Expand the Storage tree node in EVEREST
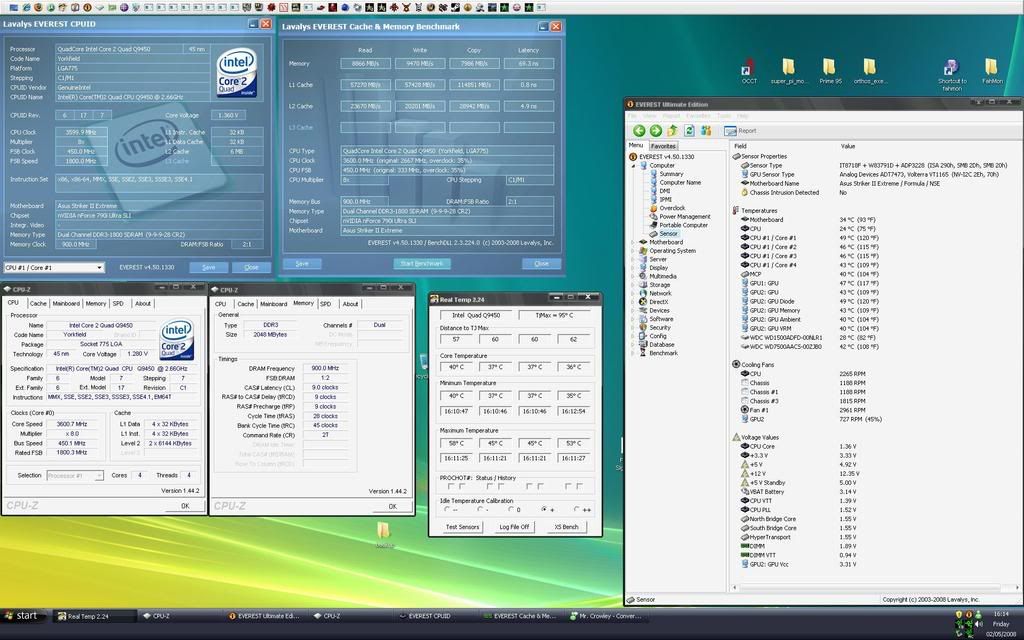1024x640 pixels. [x=634, y=285]
